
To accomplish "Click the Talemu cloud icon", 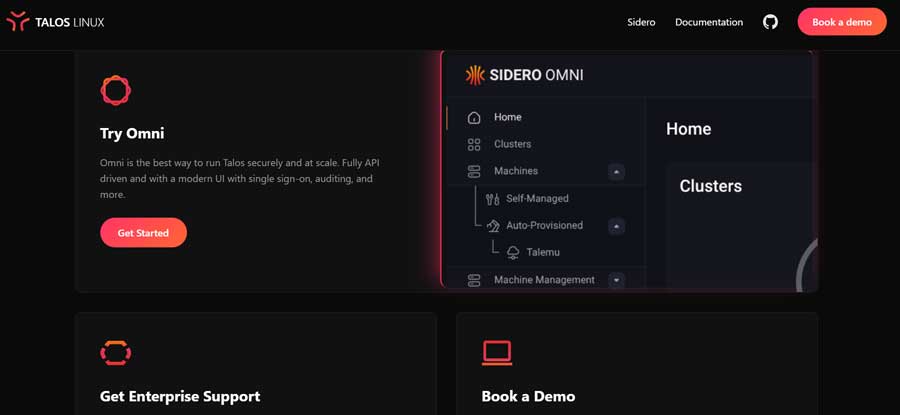I will coord(513,253).
